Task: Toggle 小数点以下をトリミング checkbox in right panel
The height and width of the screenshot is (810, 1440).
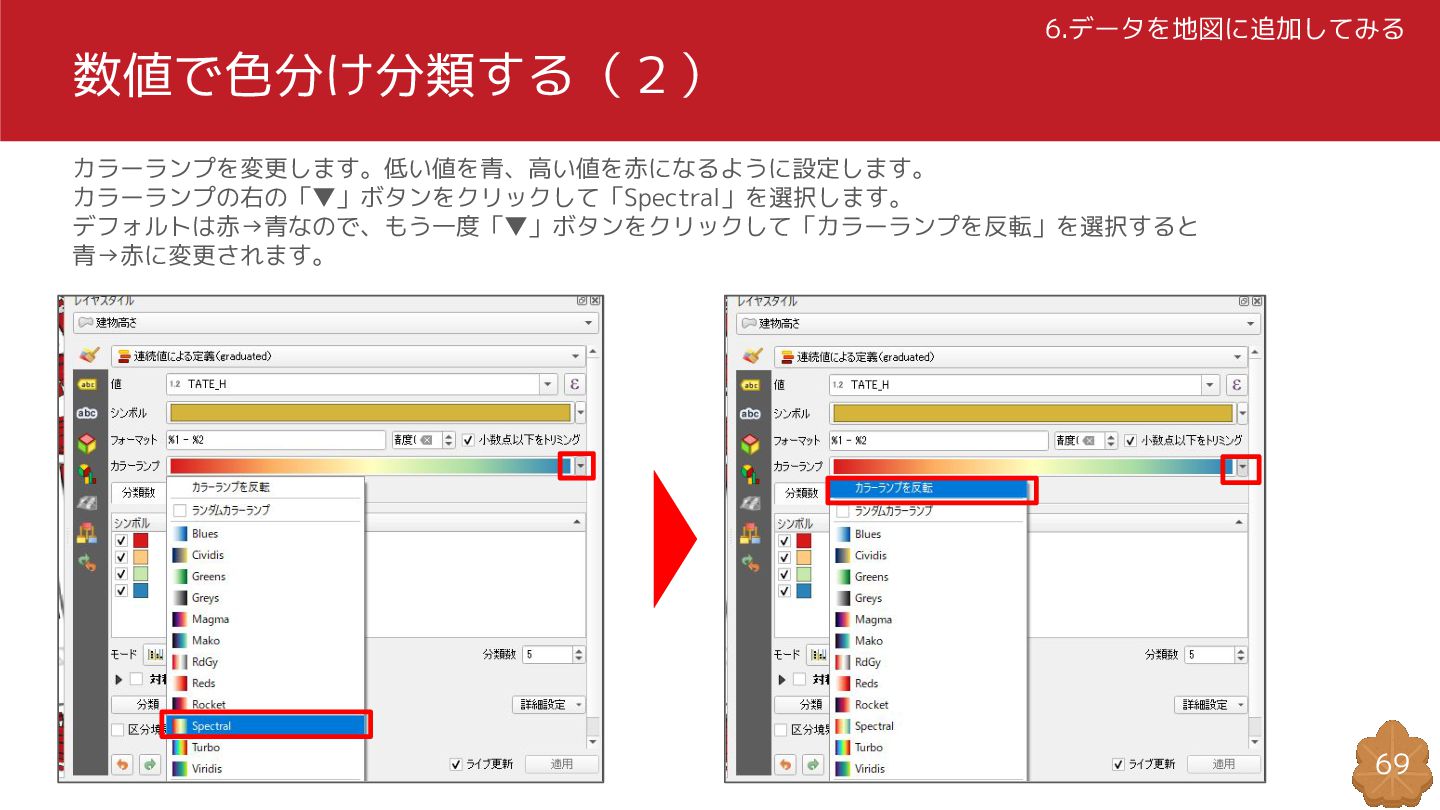Action: (x=1131, y=440)
